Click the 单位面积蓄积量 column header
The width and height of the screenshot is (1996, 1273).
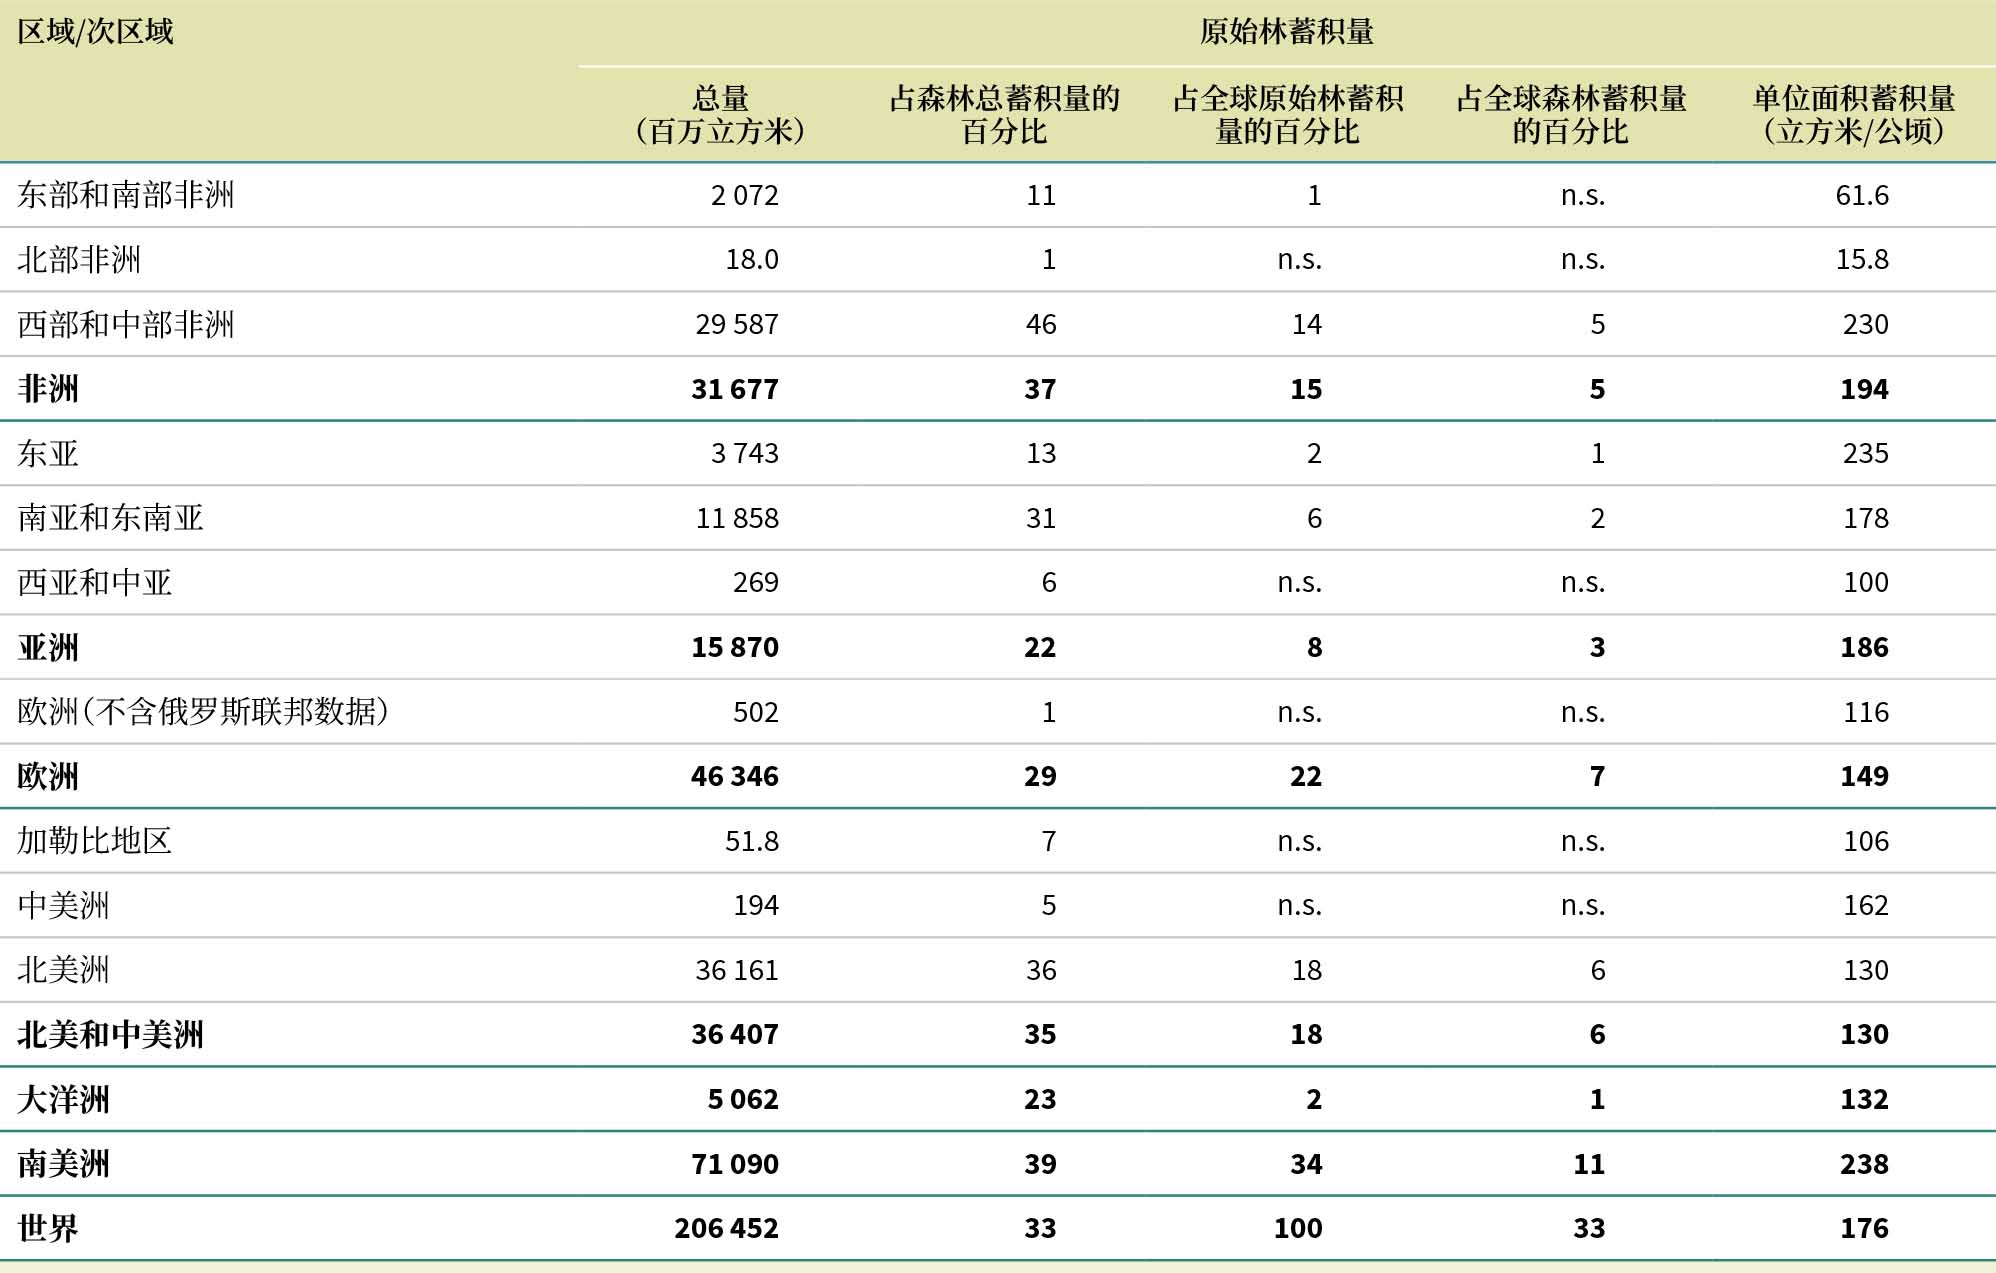1854,115
